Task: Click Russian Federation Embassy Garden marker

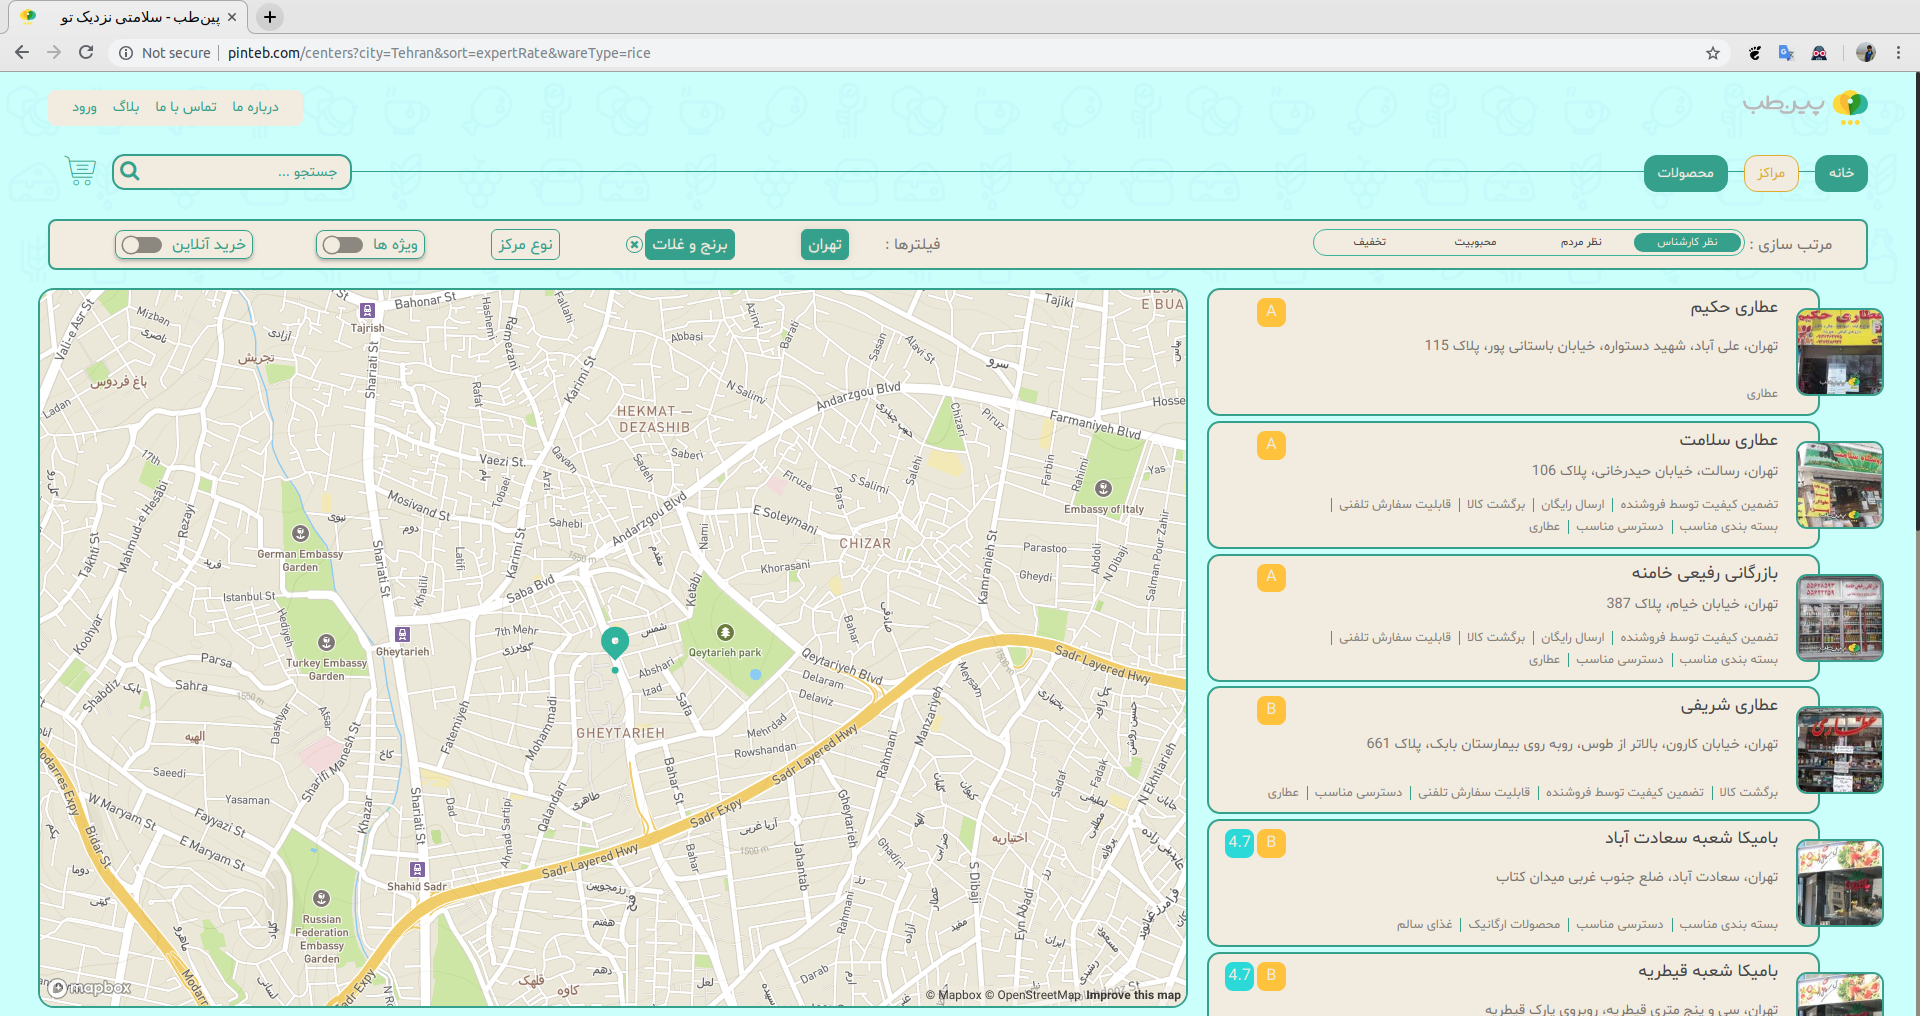Action: pos(321,898)
